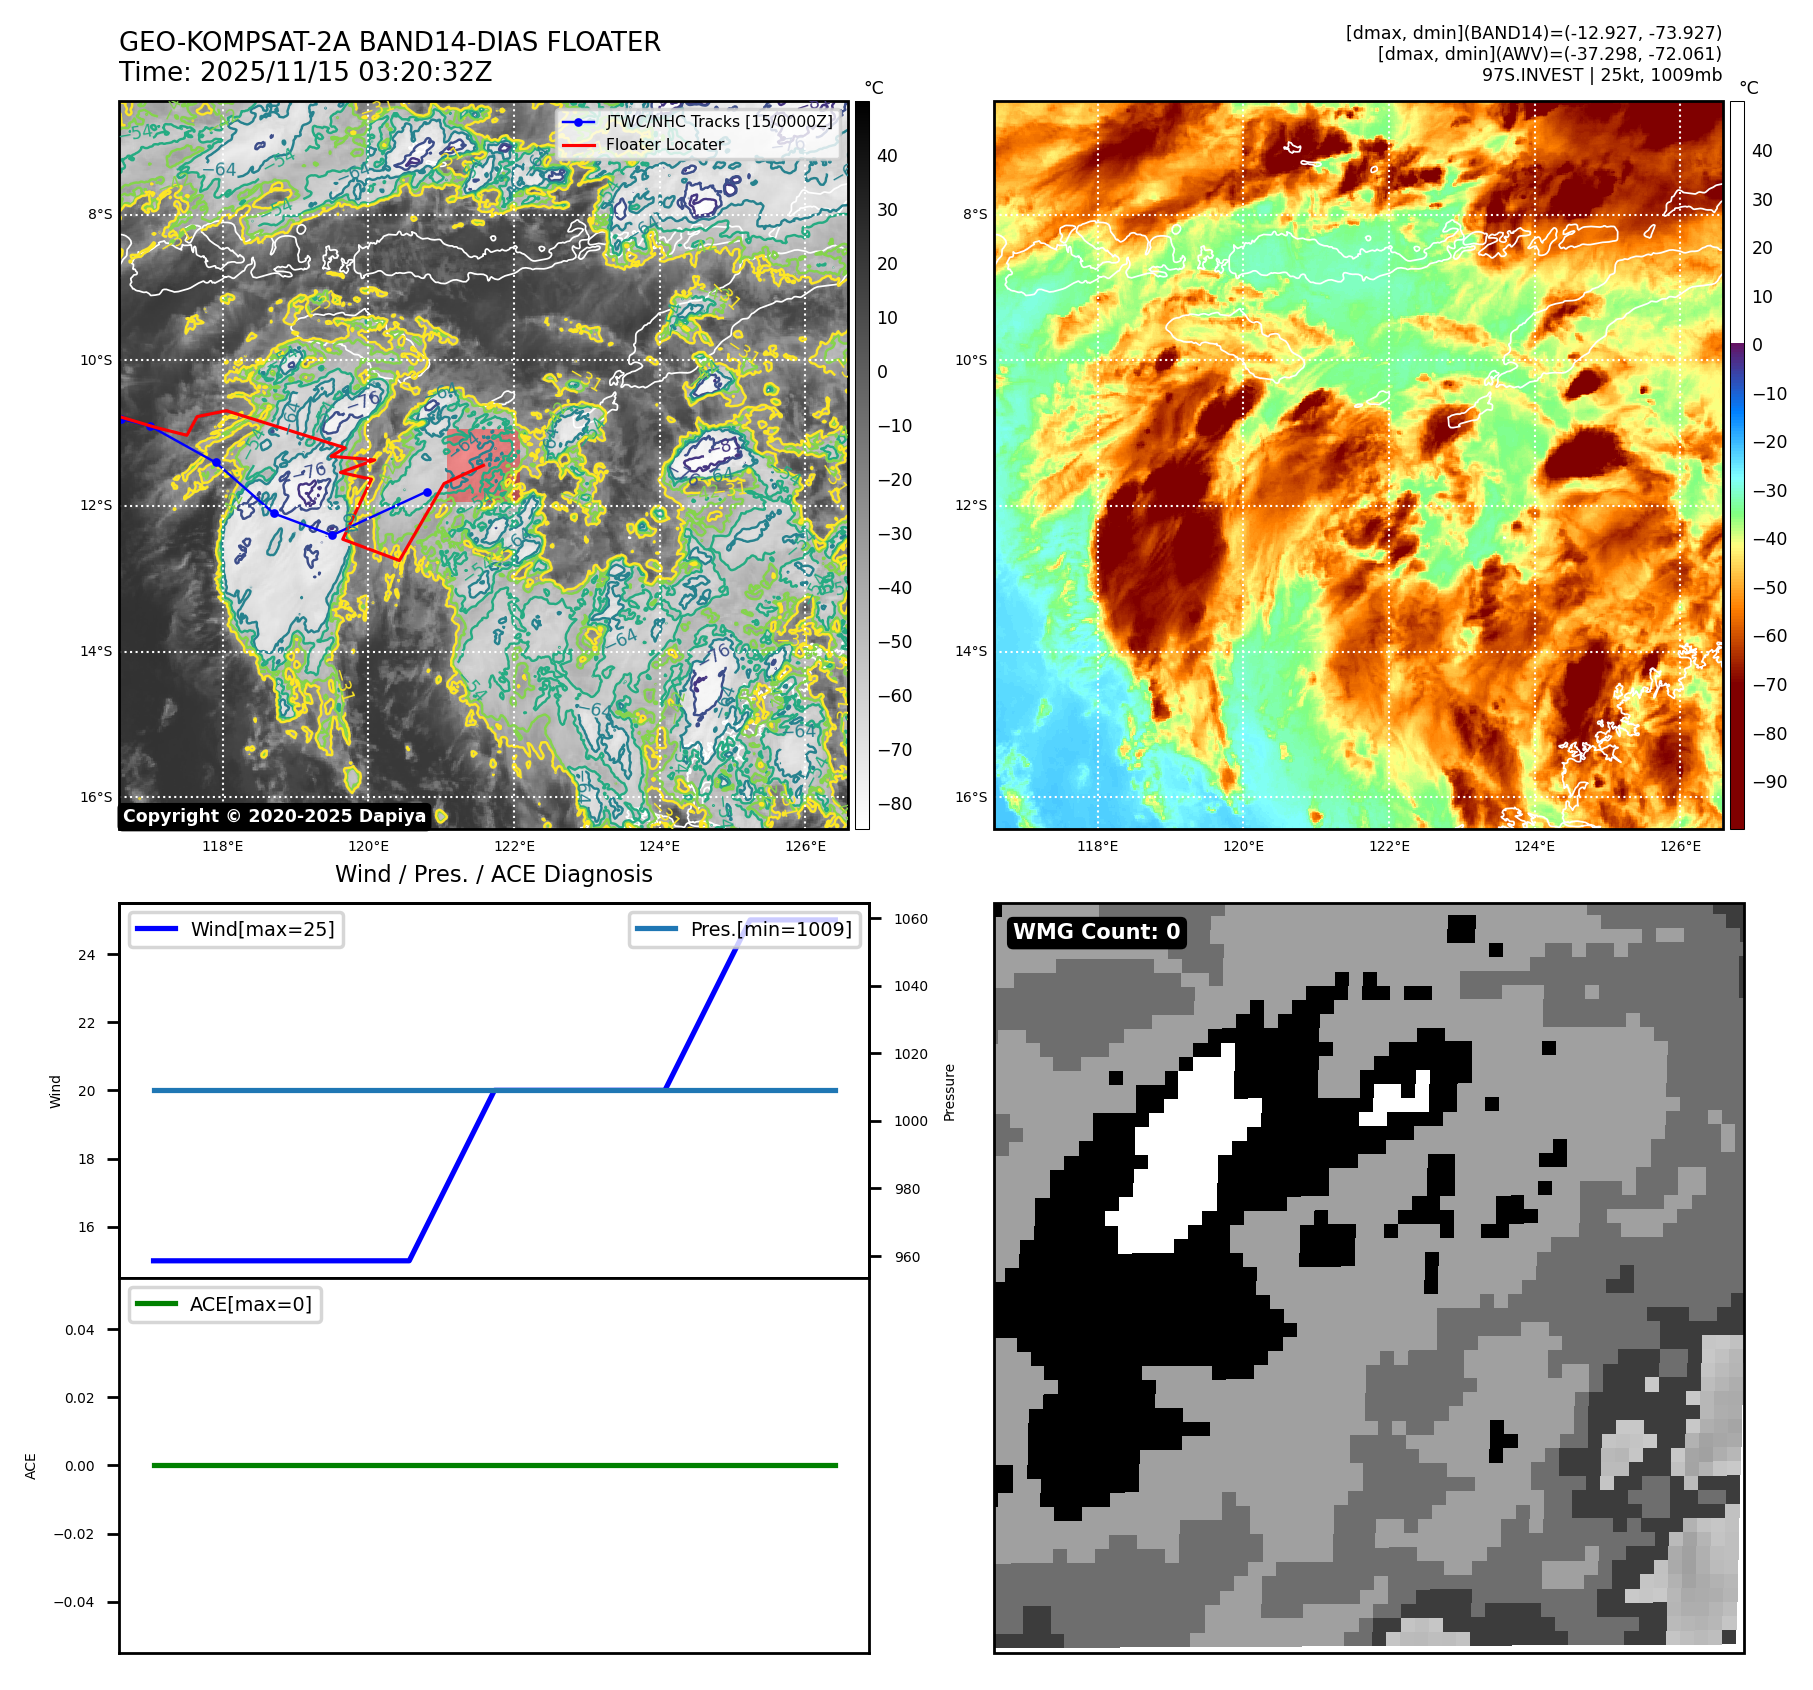Image resolution: width=1813 pixels, height=1690 pixels.
Task: Click the Pres.[min=1009] legend line sample
Action: click(656, 929)
